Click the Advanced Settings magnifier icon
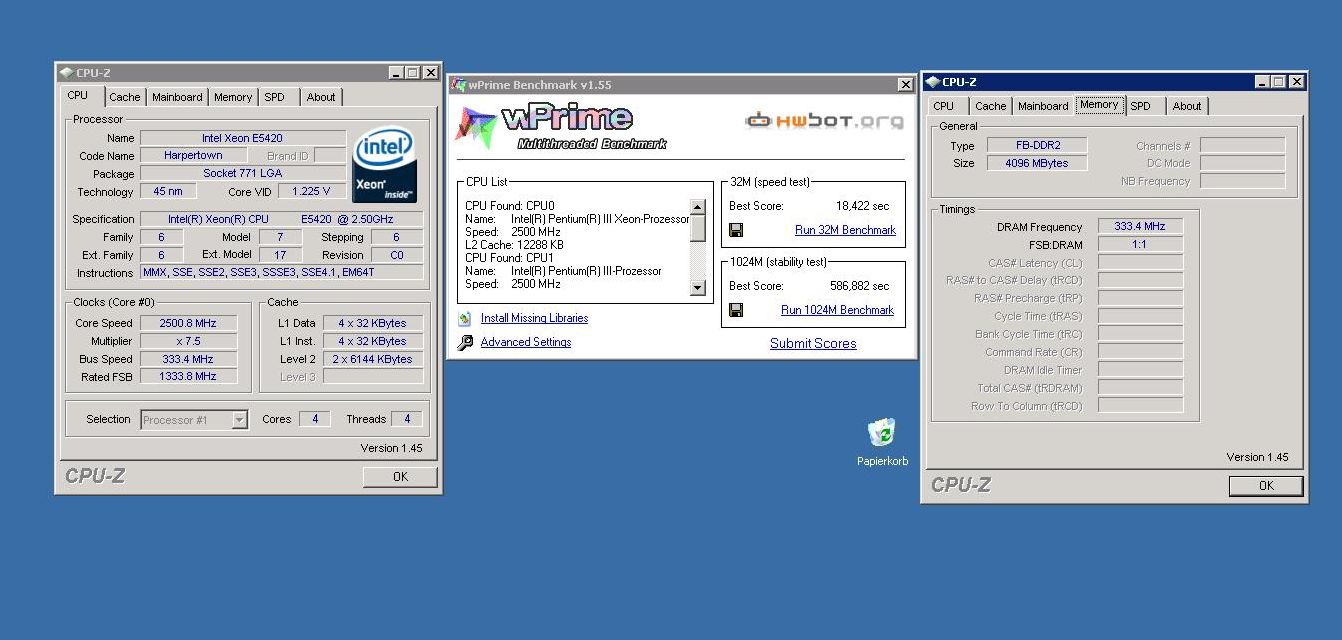 pos(465,342)
